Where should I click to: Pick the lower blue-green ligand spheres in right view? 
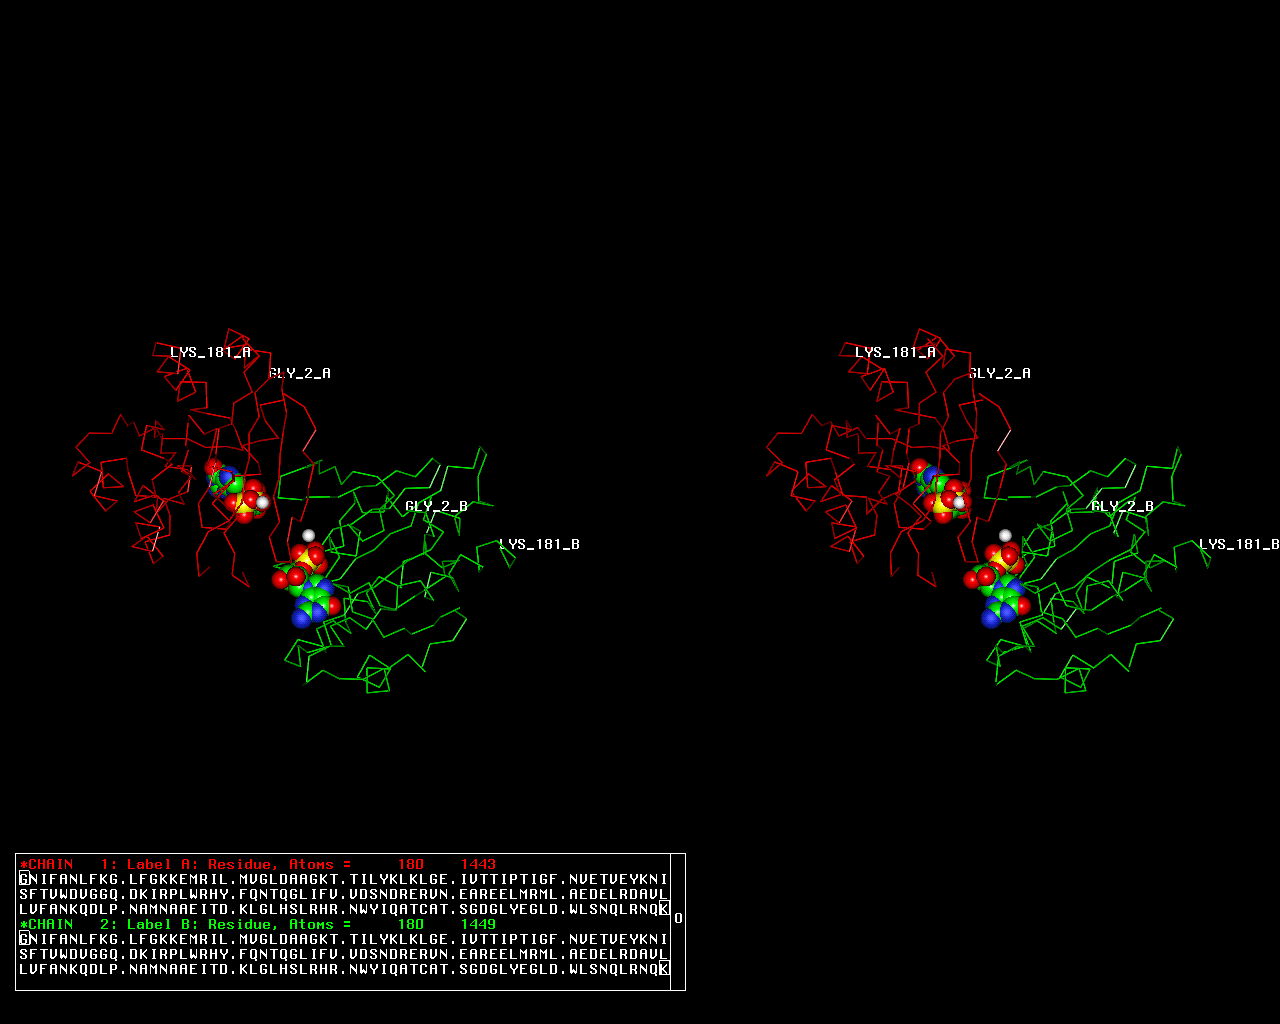coord(1005,600)
